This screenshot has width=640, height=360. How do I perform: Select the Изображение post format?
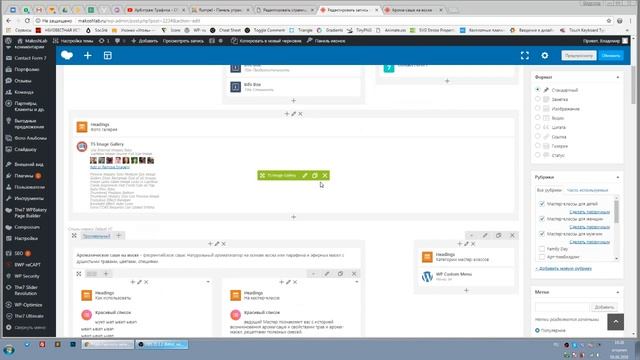tap(538, 108)
